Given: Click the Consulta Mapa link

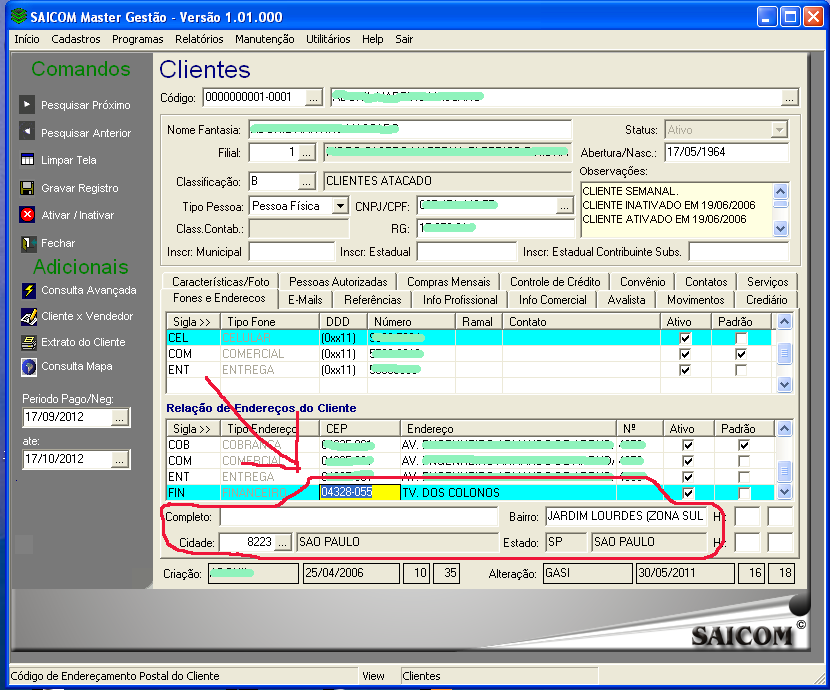Looking at the screenshot, I should tap(77, 366).
